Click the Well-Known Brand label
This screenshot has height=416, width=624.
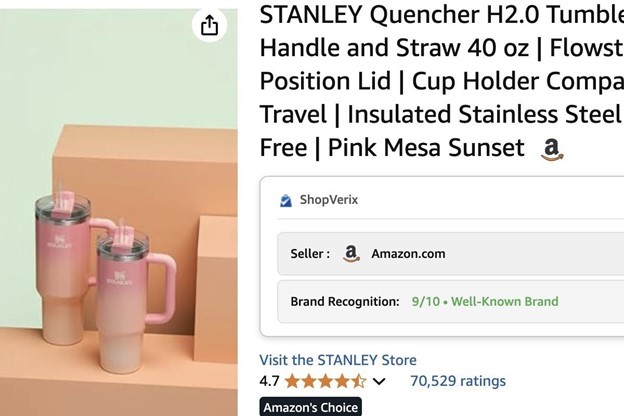click(x=504, y=301)
